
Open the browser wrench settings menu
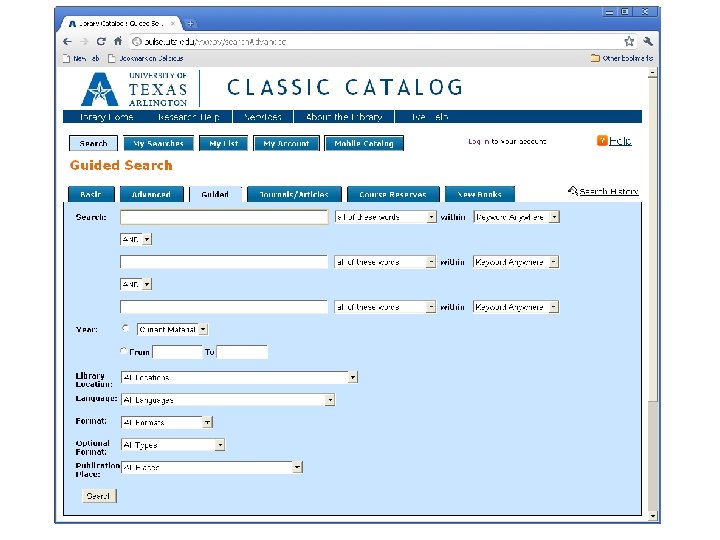[x=648, y=41]
